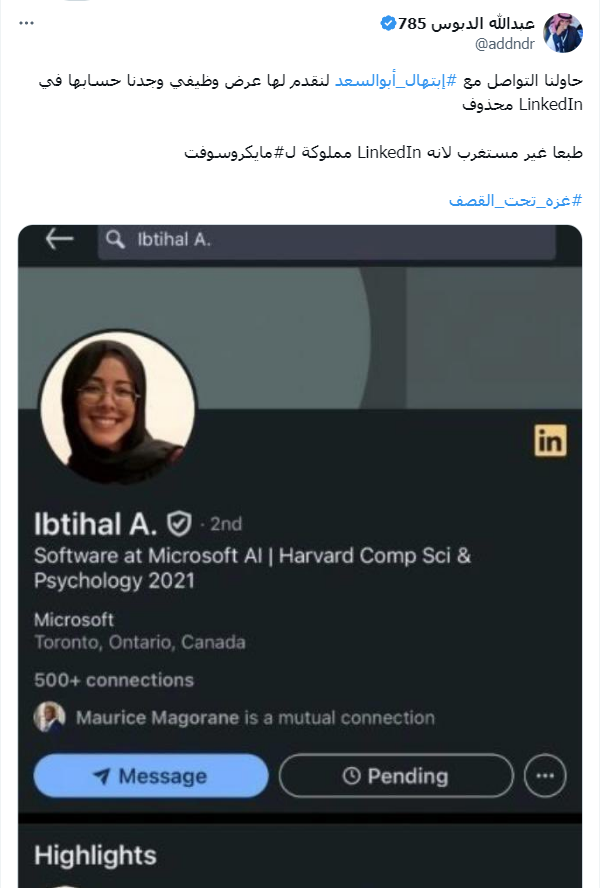Open the #إبتهال_أبوالسعد hashtag
This screenshot has height=888, width=606.
point(395,81)
